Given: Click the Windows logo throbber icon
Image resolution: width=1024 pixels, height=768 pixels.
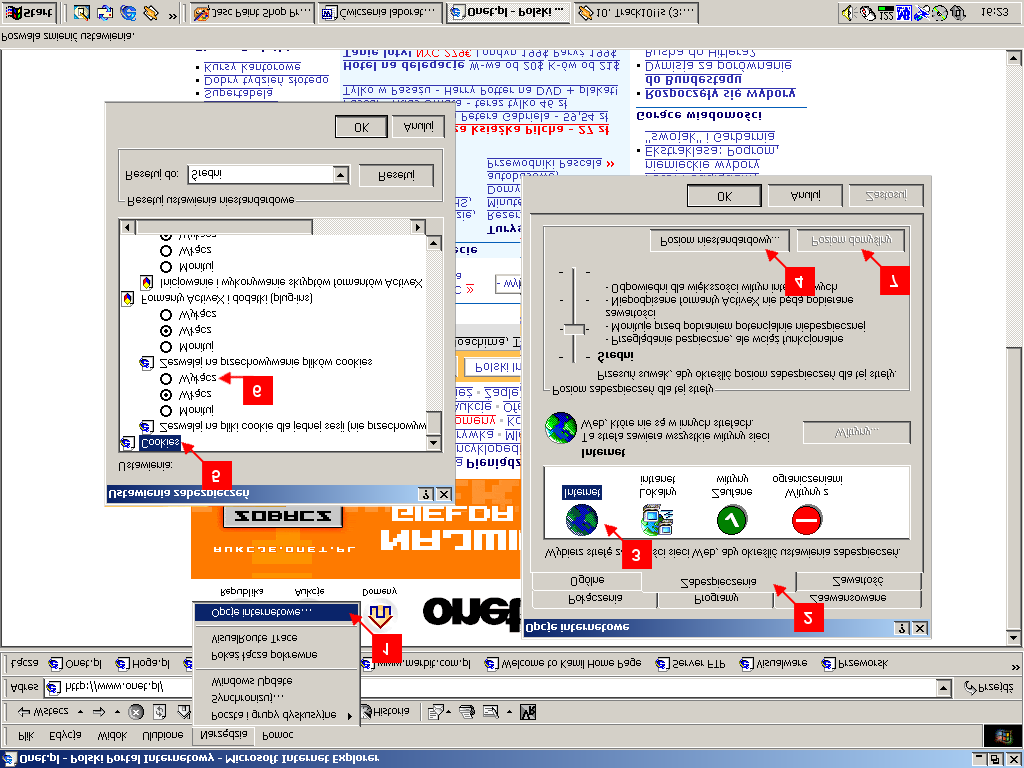Looking at the screenshot, I should click(x=1002, y=736).
